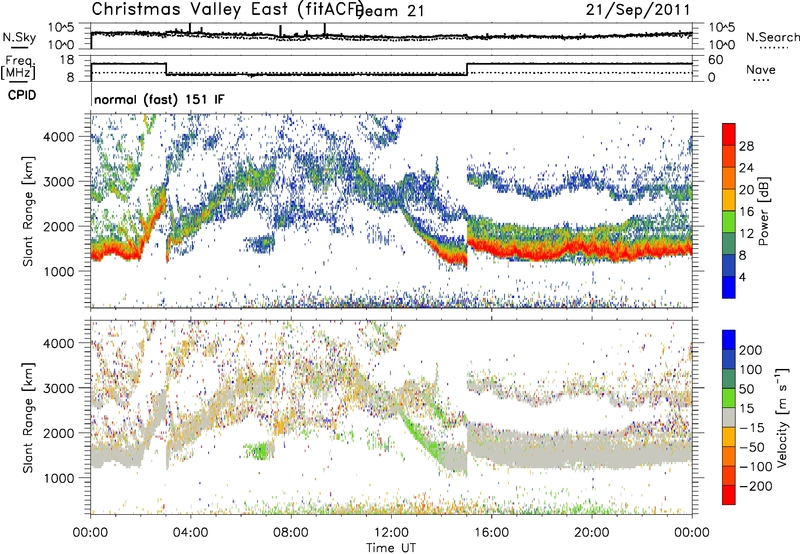
Task: Click the "04:00" time tick label
Action: [x=190, y=533]
